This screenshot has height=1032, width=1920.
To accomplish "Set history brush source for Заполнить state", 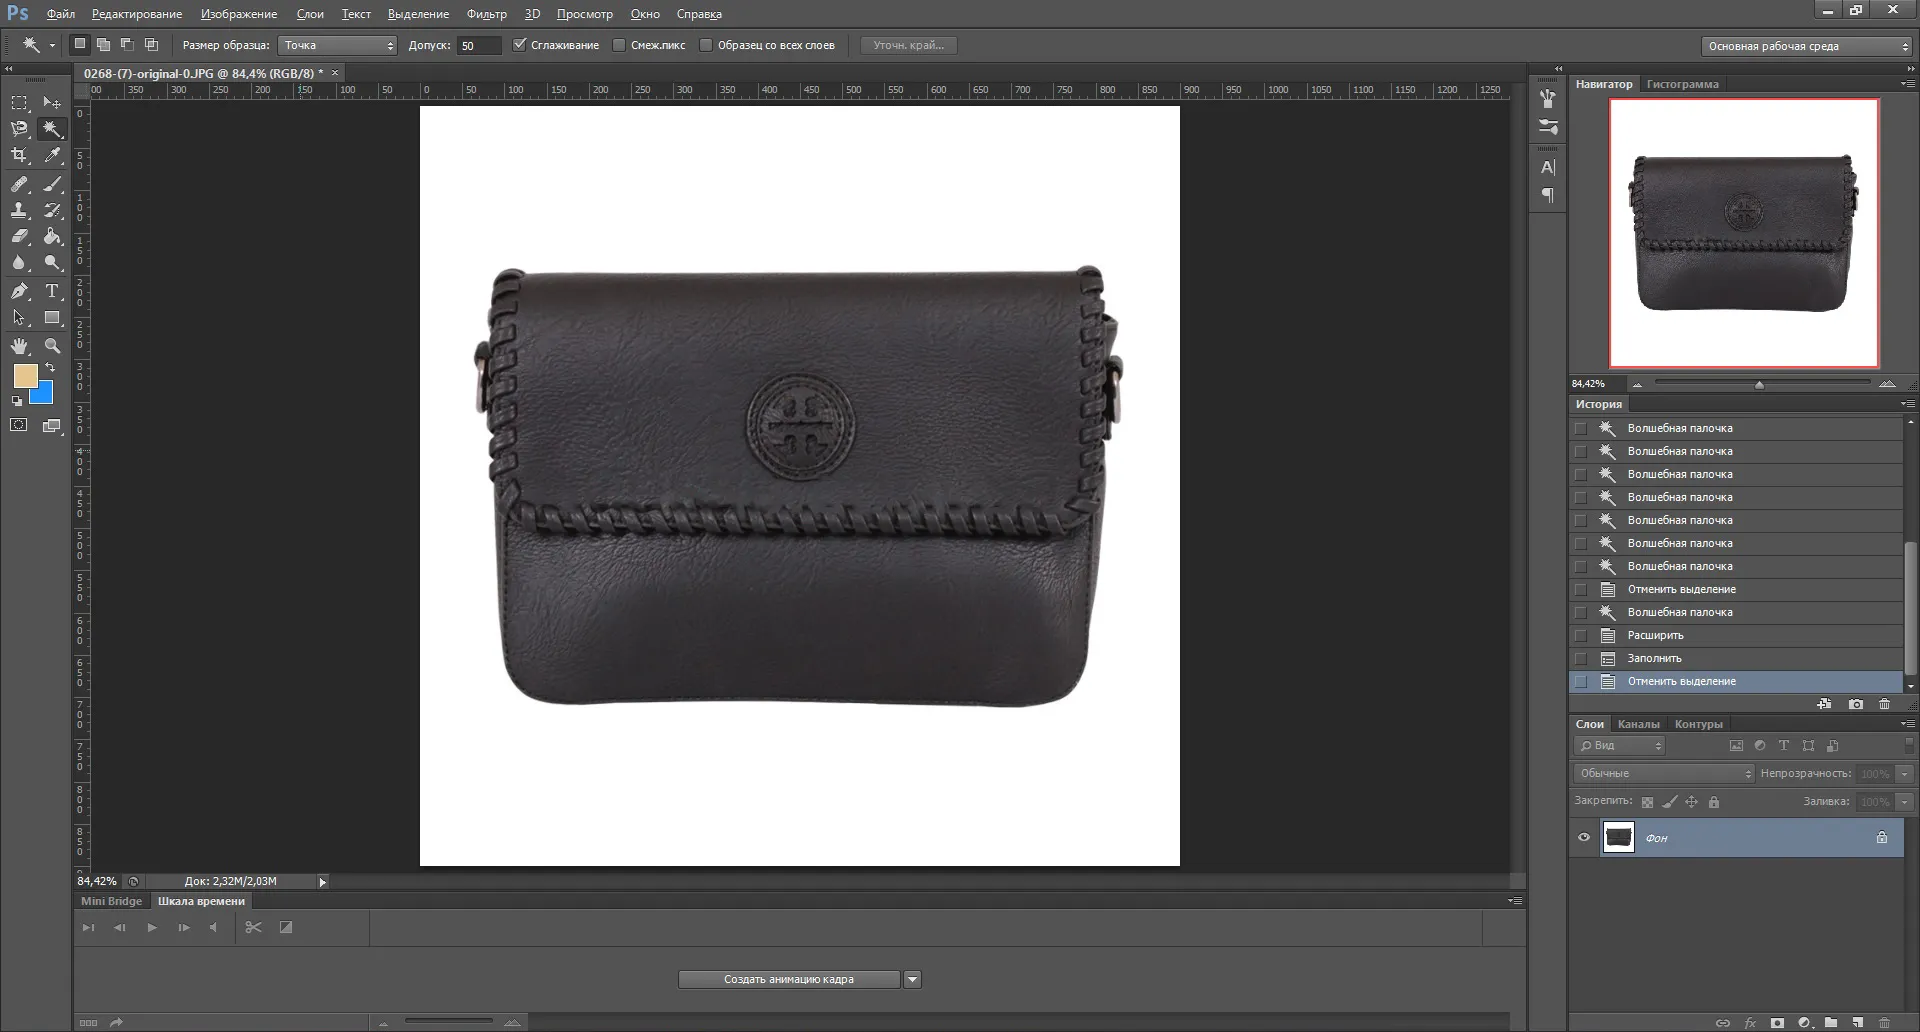I will pos(1580,658).
